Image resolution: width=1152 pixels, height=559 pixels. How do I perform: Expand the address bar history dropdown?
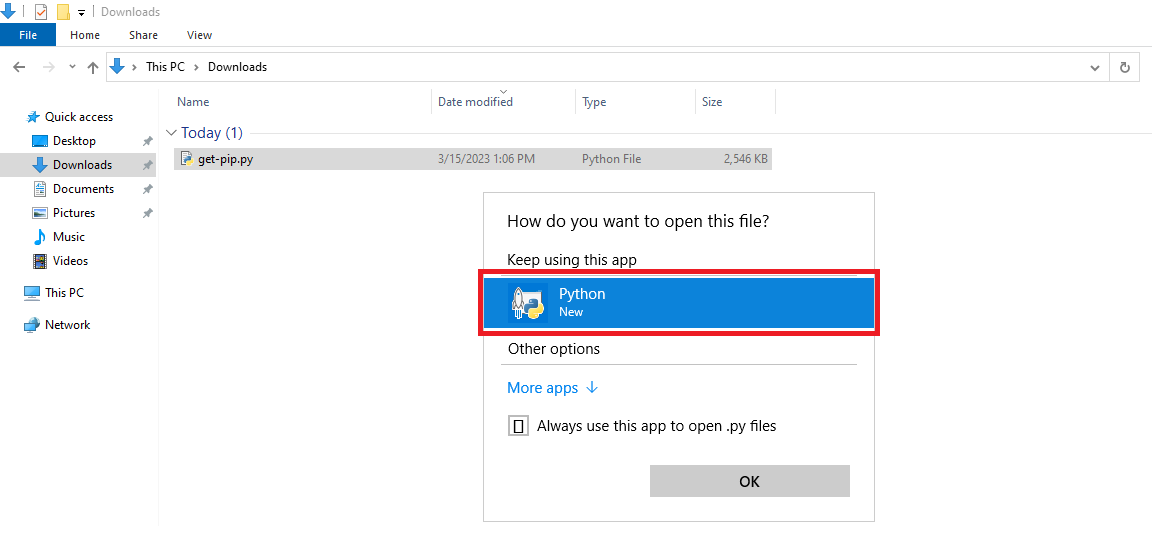click(1095, 67)
